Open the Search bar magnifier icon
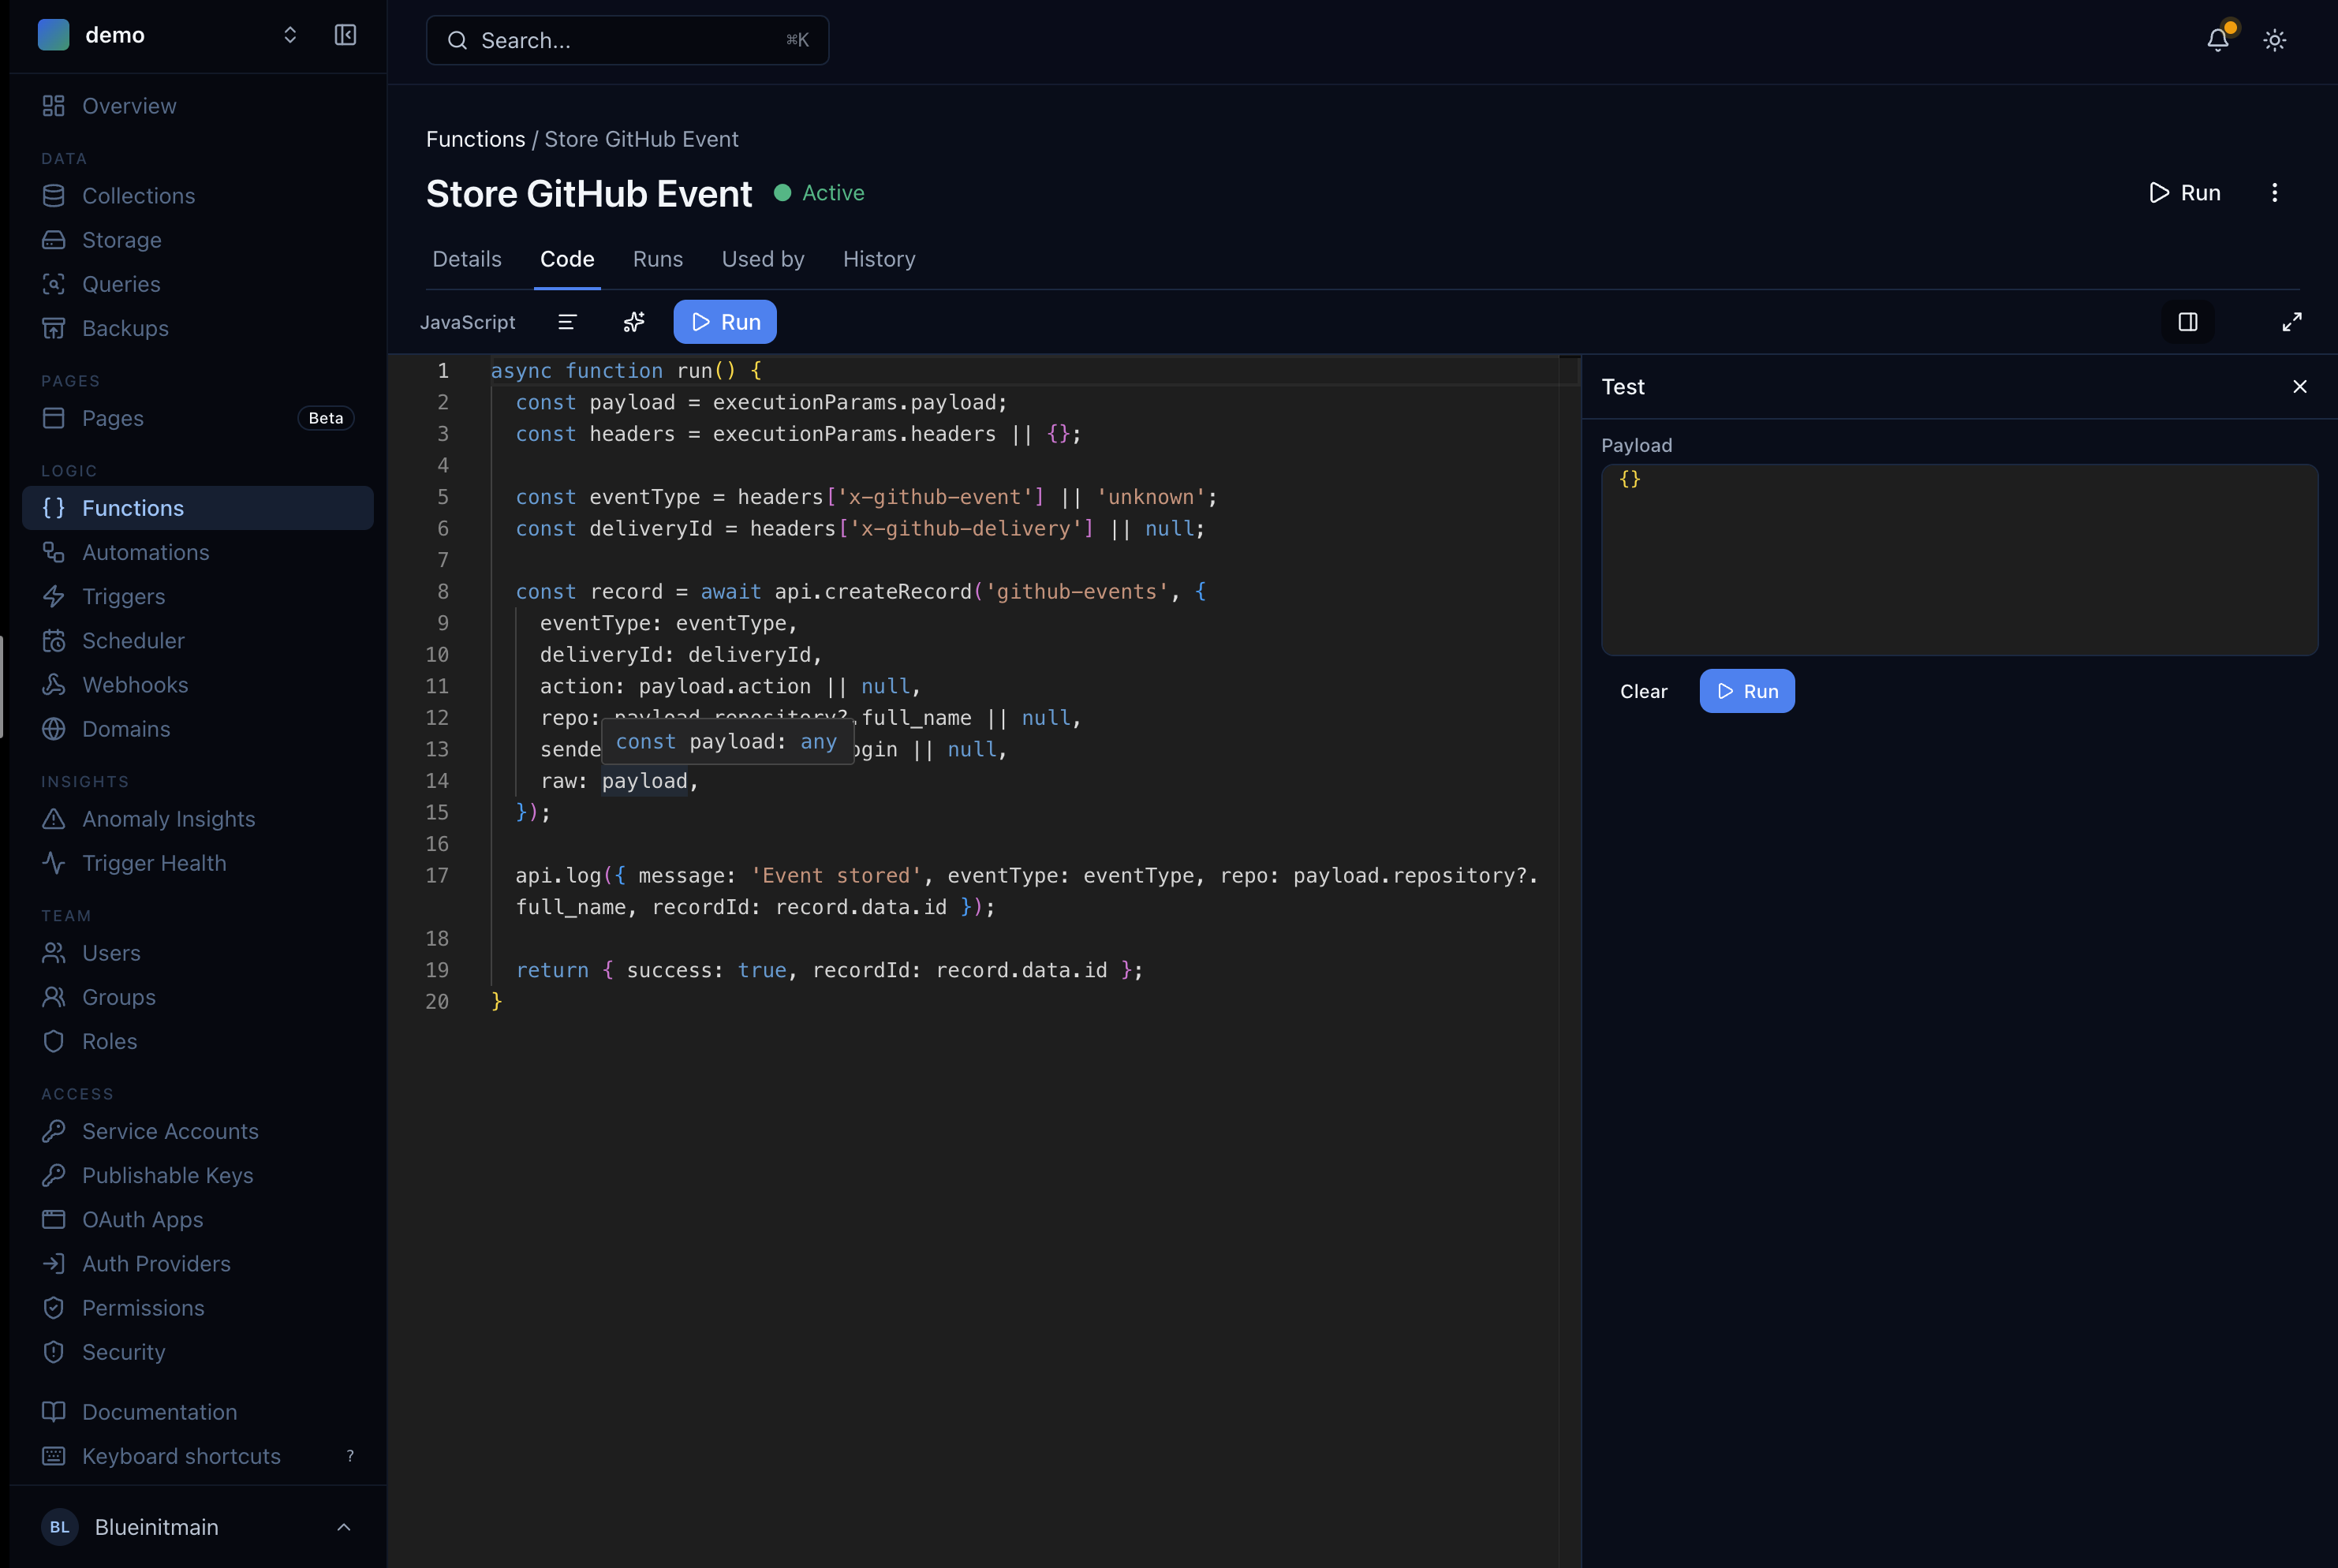This screenshot has width=2338, height=1568. [457, 40]
